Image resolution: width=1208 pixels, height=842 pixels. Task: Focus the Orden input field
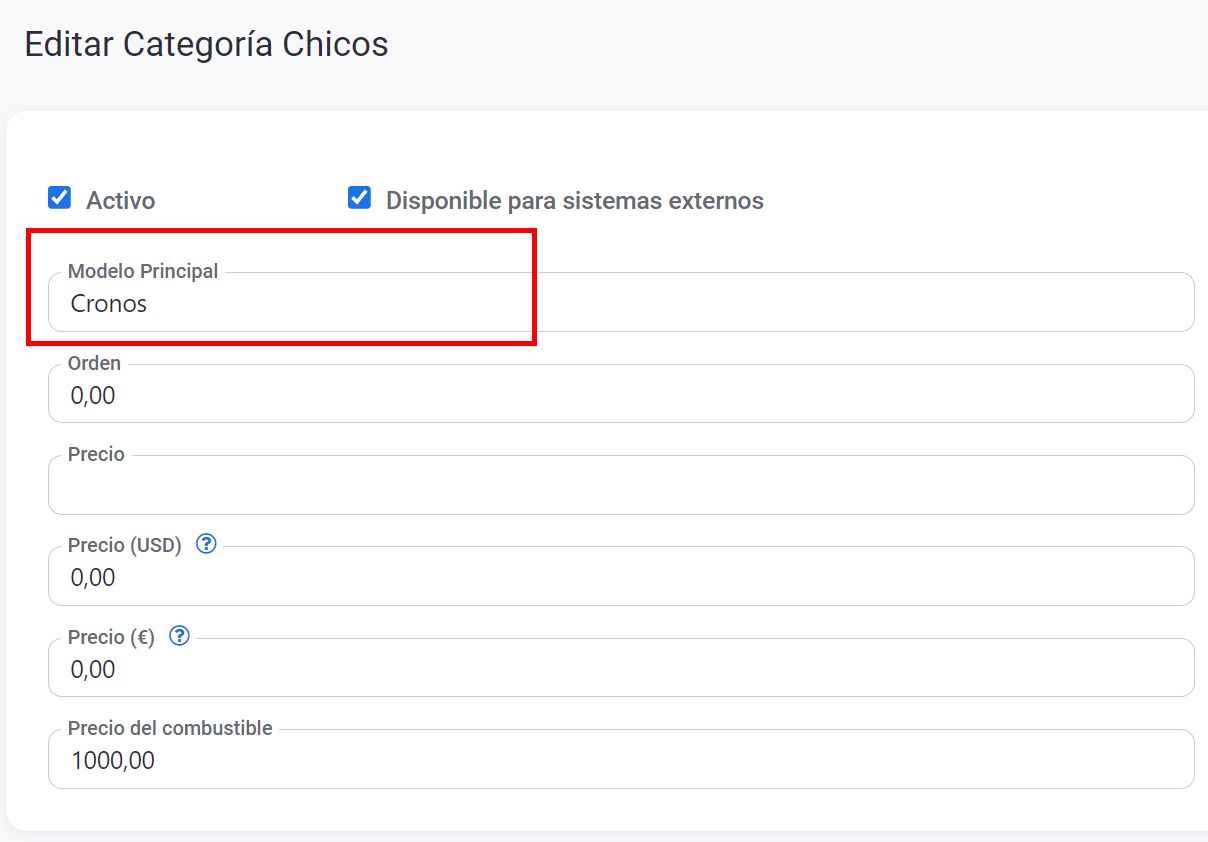[620, 396]
